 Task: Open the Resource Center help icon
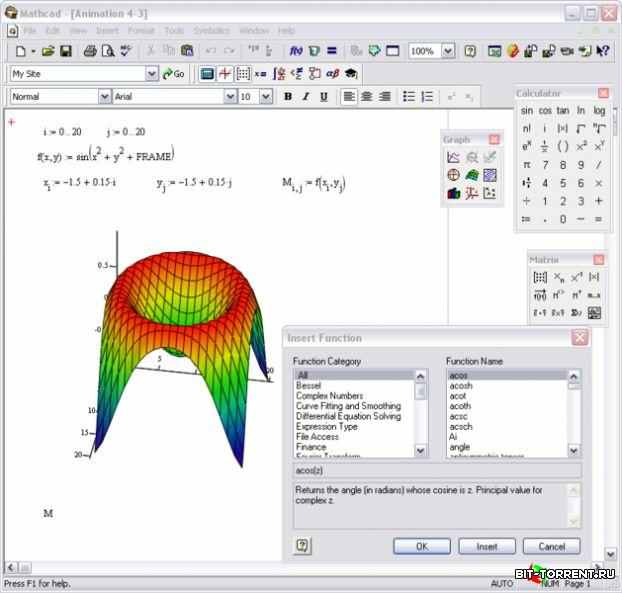point(470,51)
